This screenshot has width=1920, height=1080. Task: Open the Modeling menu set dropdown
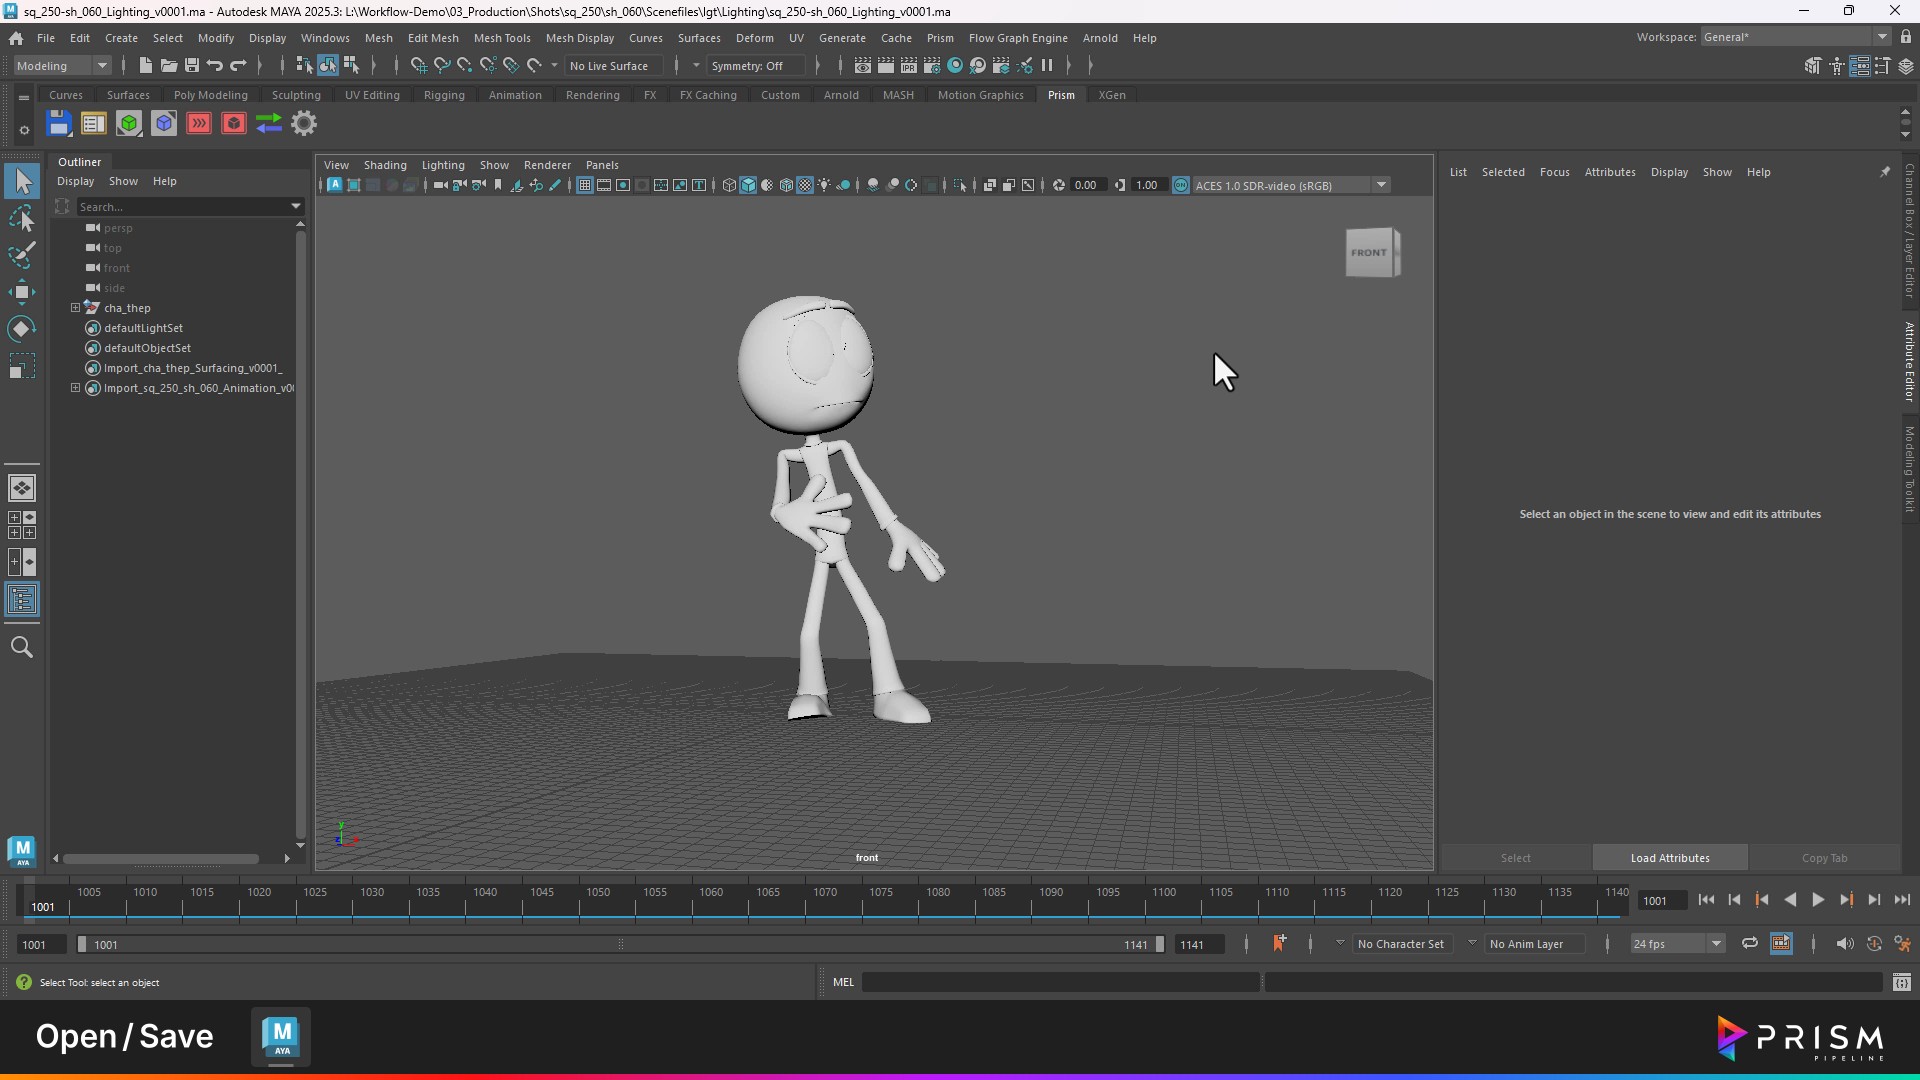pyautogui.click(x=62, y=65)
